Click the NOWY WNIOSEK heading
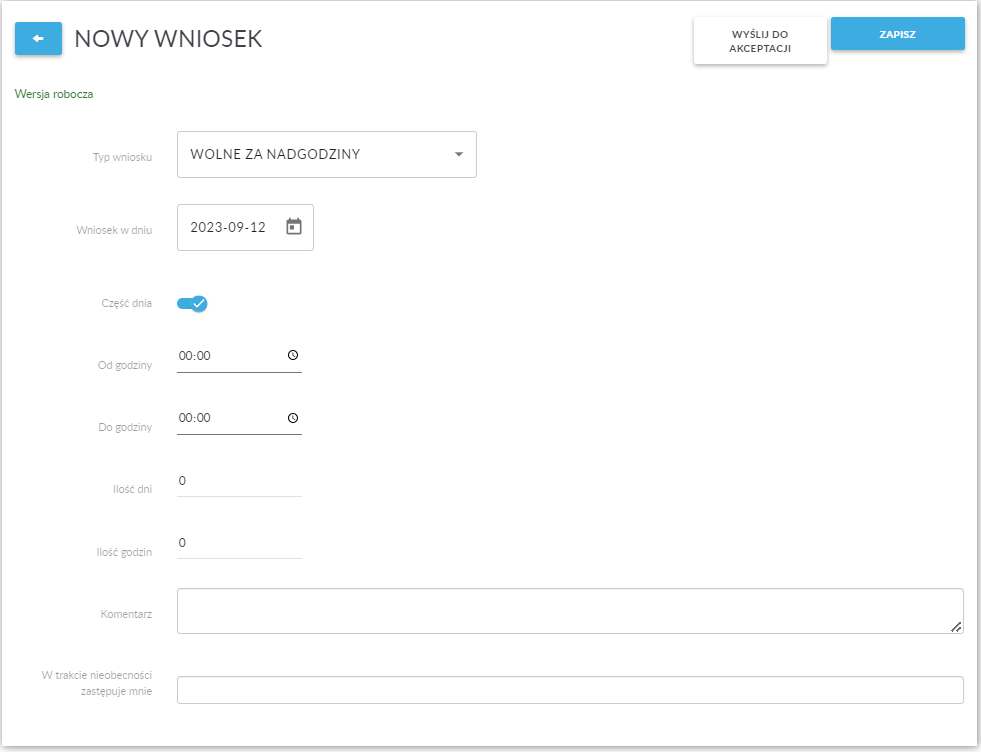Screen dimensions: 981x752 click(x=168, y=39)
